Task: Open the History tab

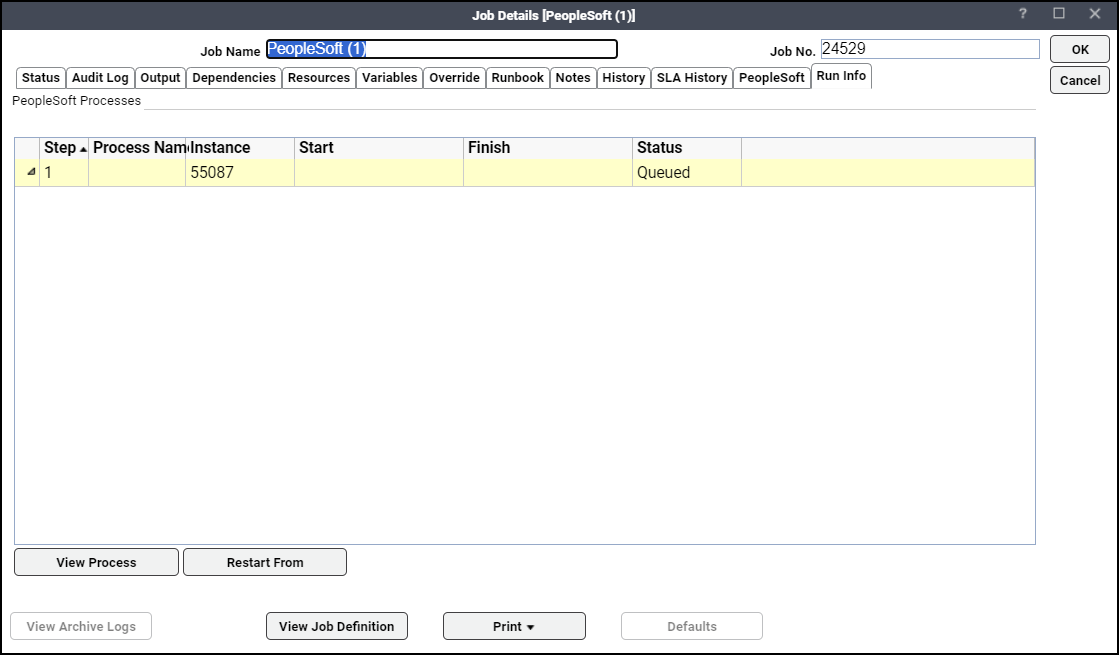Action: click(x=624, y=78)
